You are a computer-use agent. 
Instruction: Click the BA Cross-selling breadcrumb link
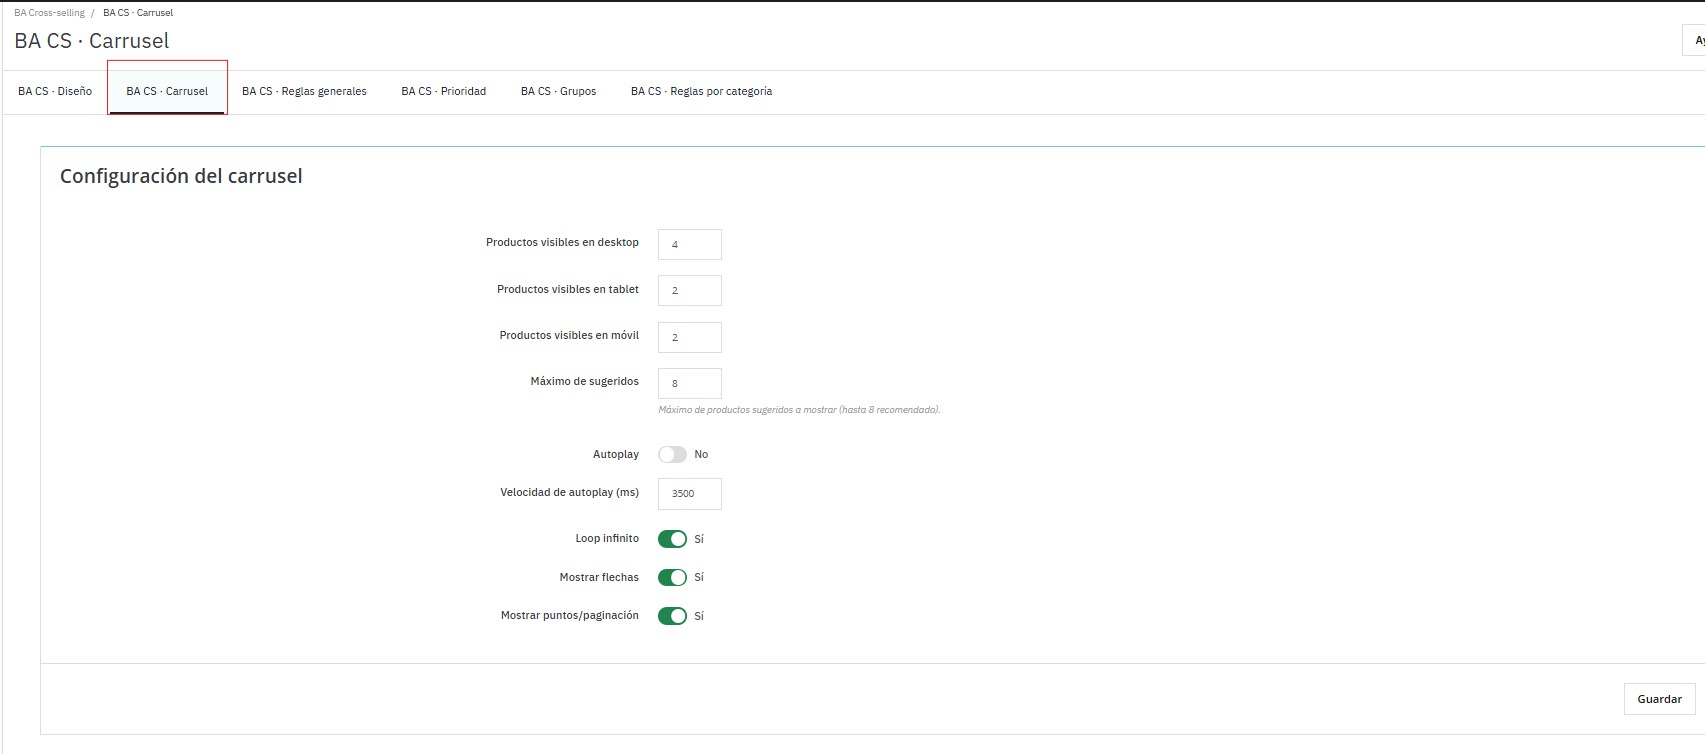point(49,13)
